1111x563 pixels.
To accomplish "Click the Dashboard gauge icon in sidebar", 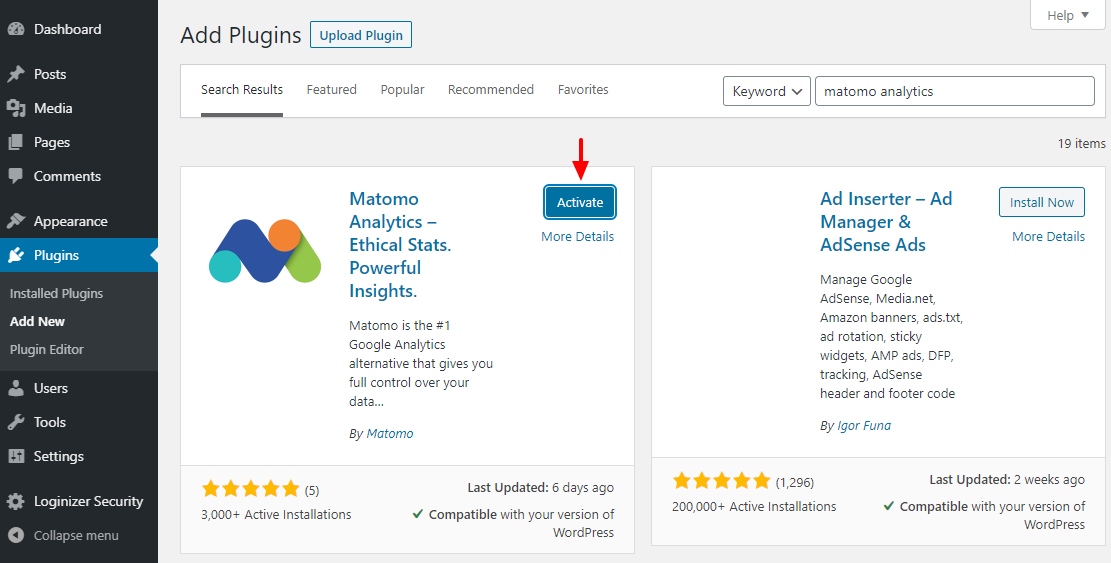I will [x=16, y=29].
